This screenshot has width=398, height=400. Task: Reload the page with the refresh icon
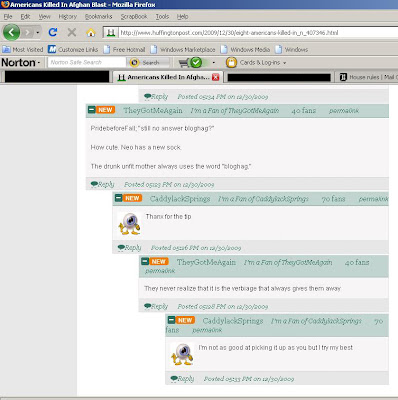(x=53, y=32)
